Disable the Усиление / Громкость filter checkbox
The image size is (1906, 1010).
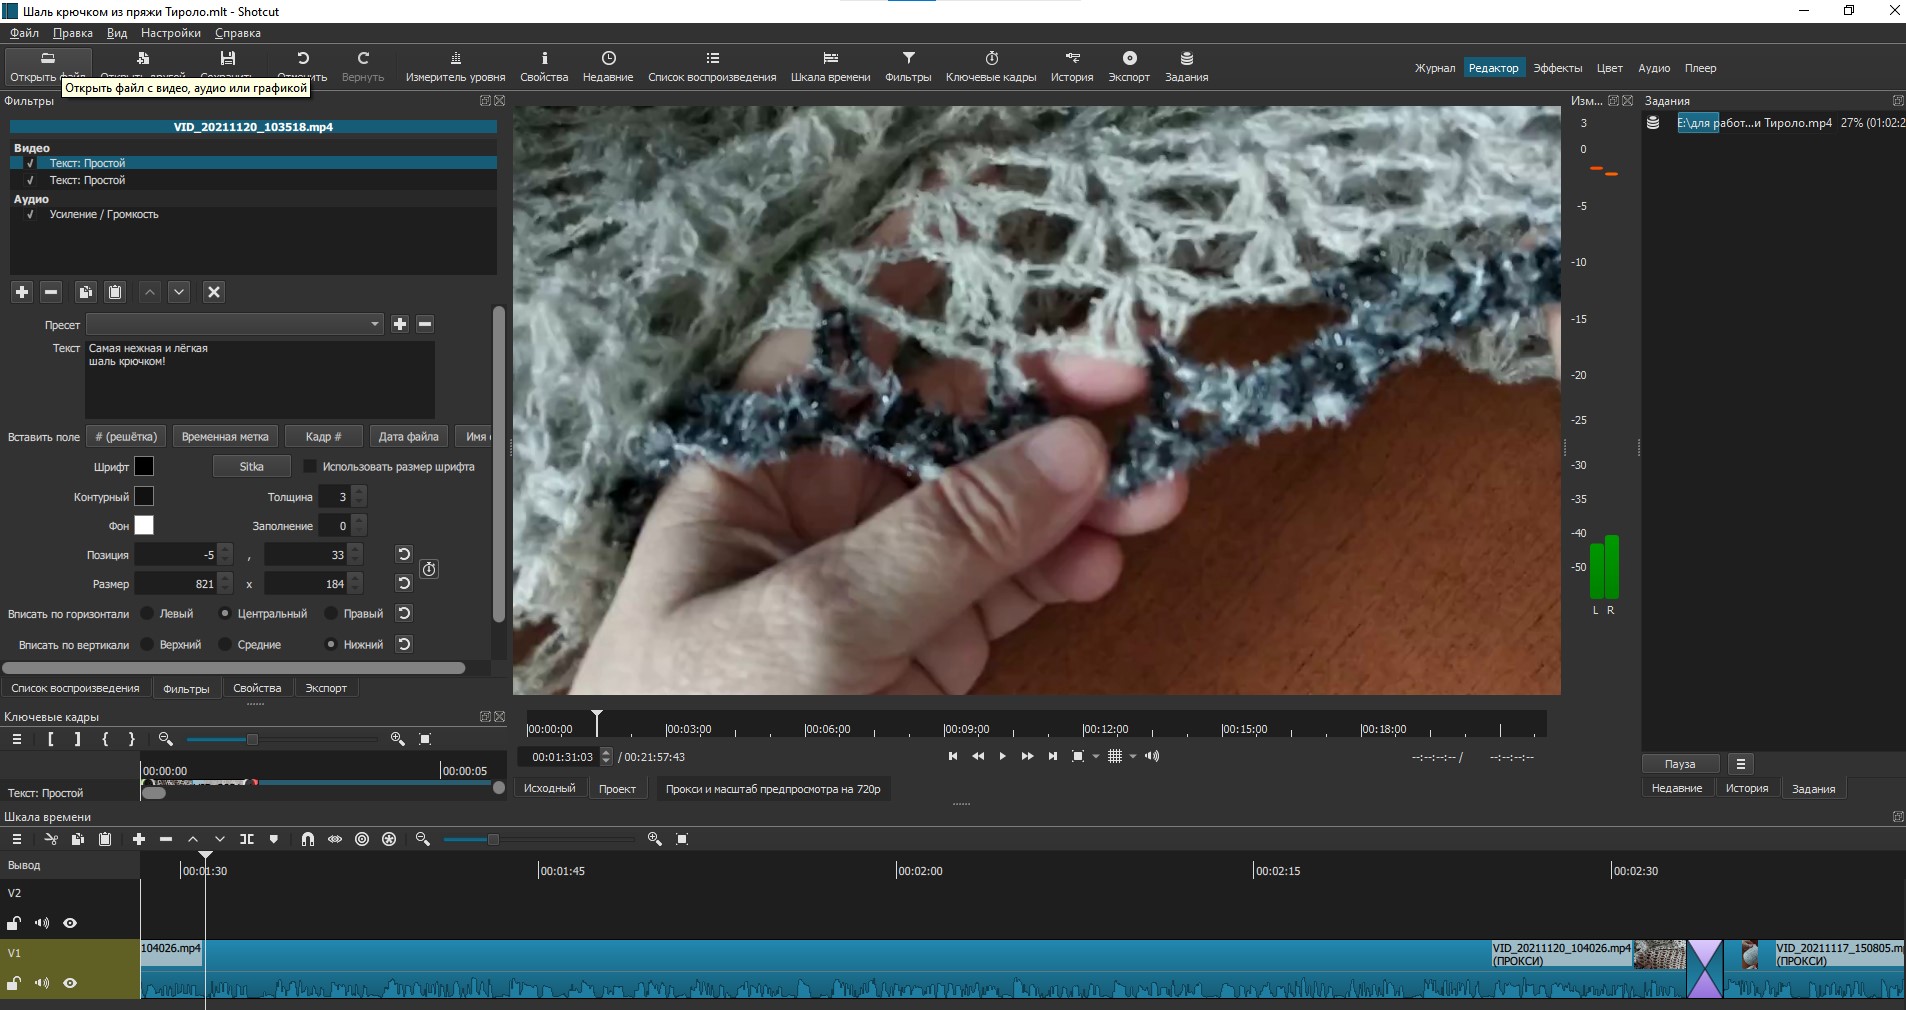pyautogui.click(x=30, y=214)
